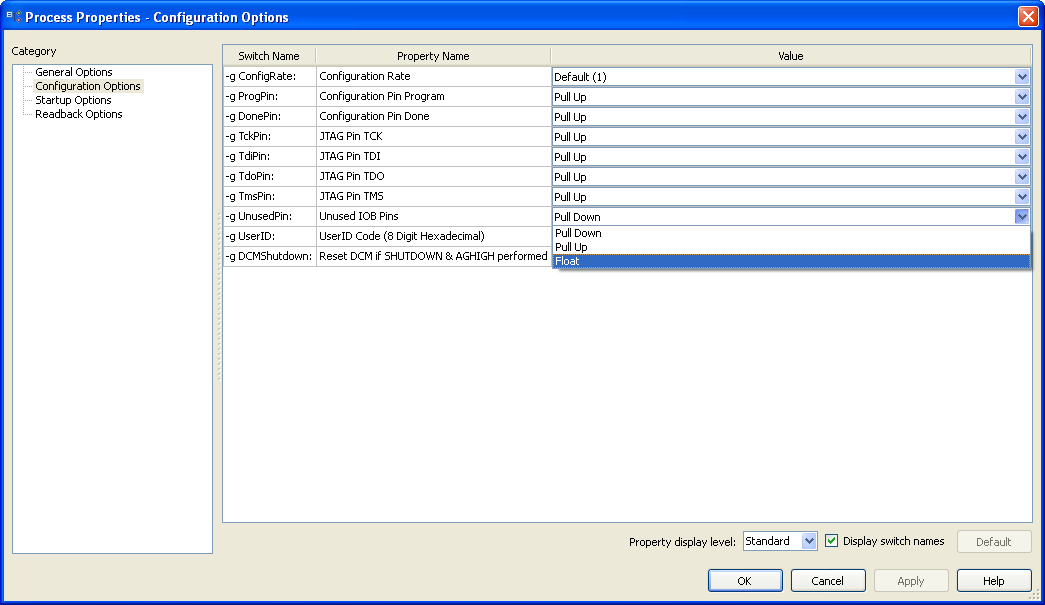Click 'Reset DCM if SHUTDOWN & AGHIGH performed' cell
Image resolution: width=1045 pixels, height=605 pixels.
click(433, 256)
